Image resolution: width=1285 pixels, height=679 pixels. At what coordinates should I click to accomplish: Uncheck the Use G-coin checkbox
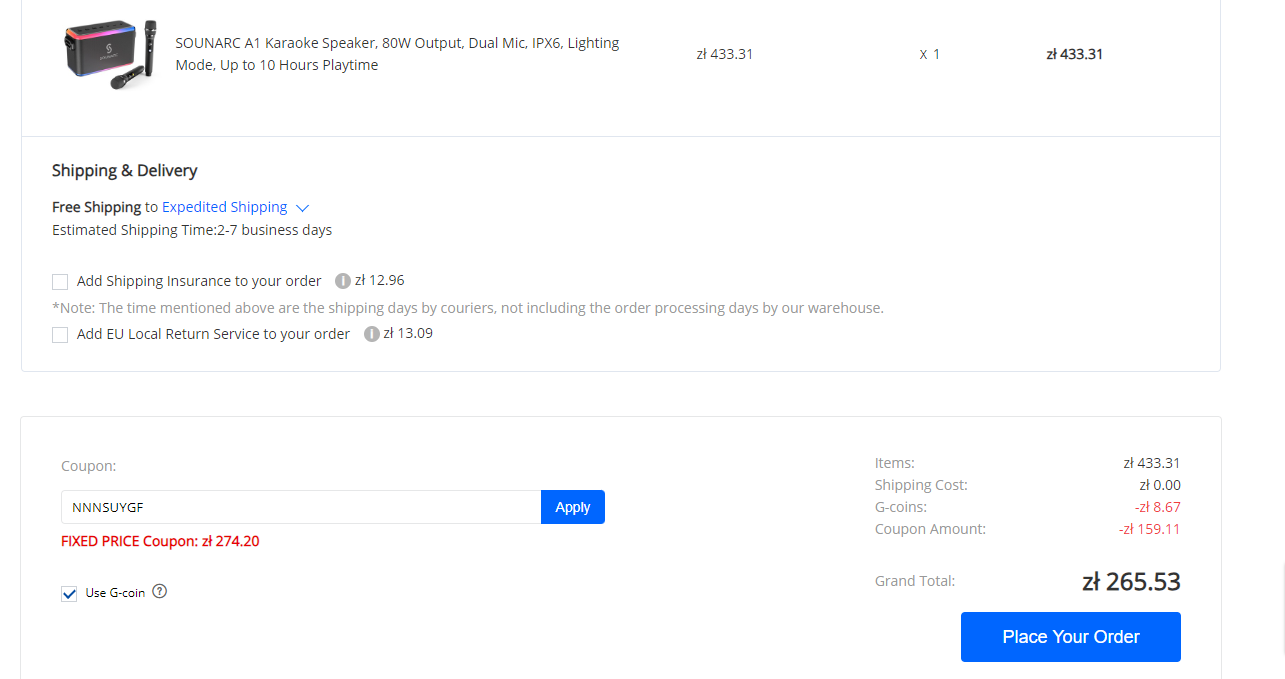tap(69, 593)
